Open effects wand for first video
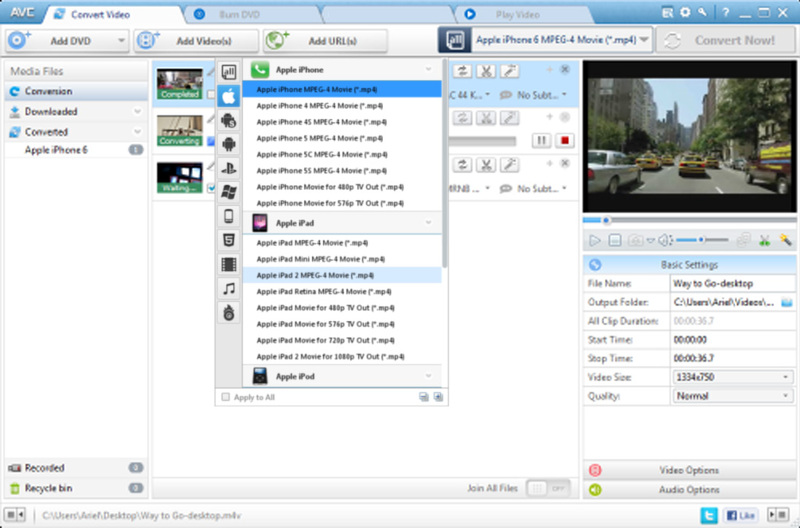 509,71
